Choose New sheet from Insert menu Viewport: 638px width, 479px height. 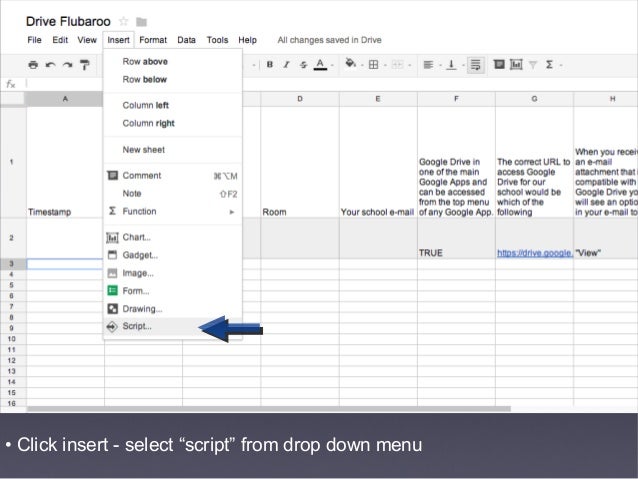tap(173, 149)
